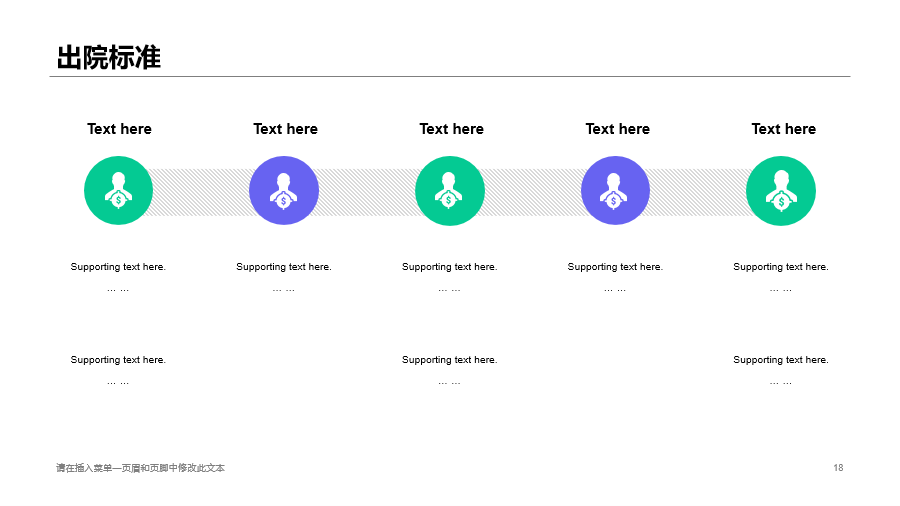
Task: Select the last green person-money icon circle
Action: pyautogui.click(x=781, y=190)
